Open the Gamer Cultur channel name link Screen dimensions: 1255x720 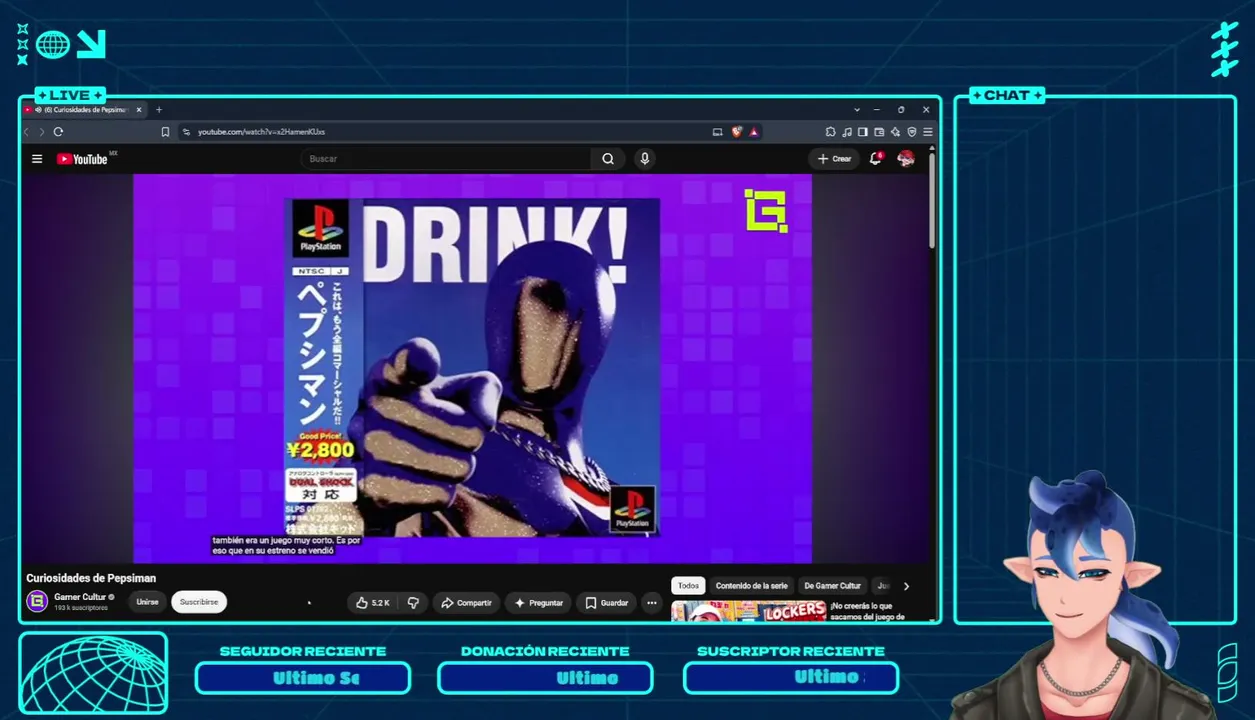80,597
